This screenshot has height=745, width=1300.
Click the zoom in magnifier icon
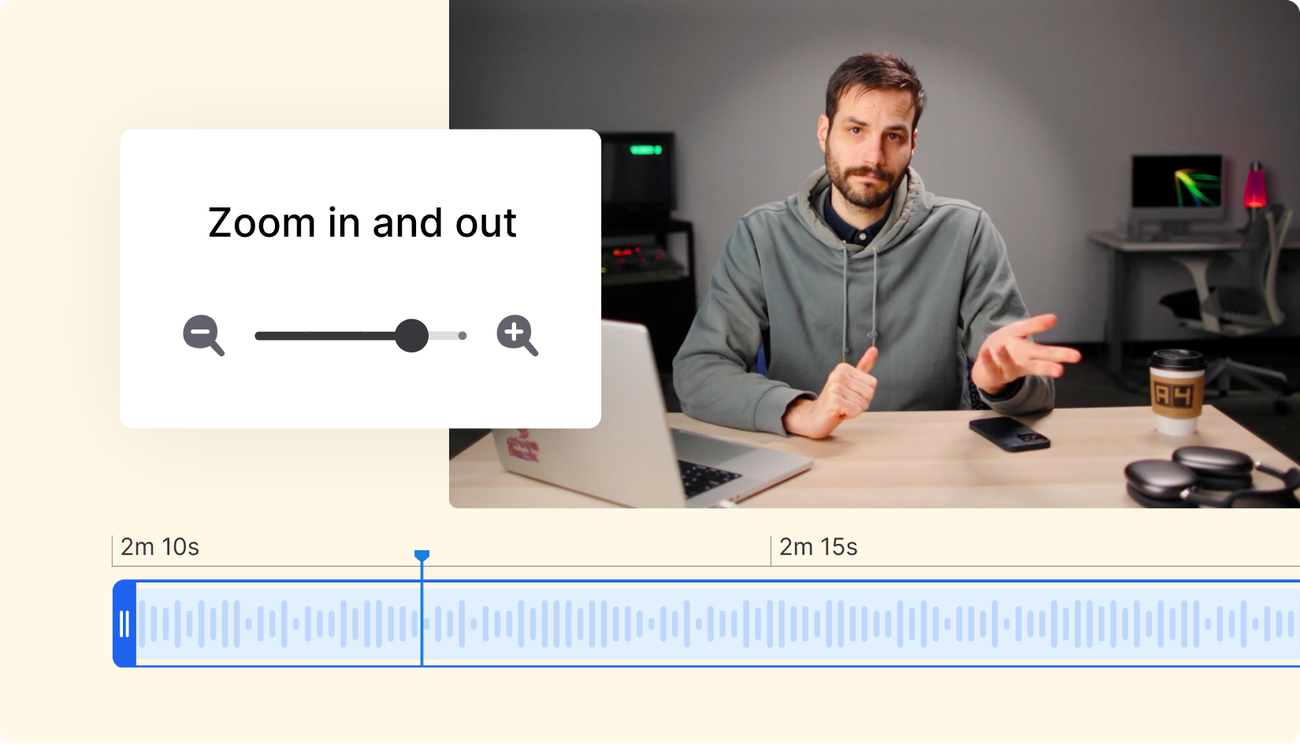(517, 335)
